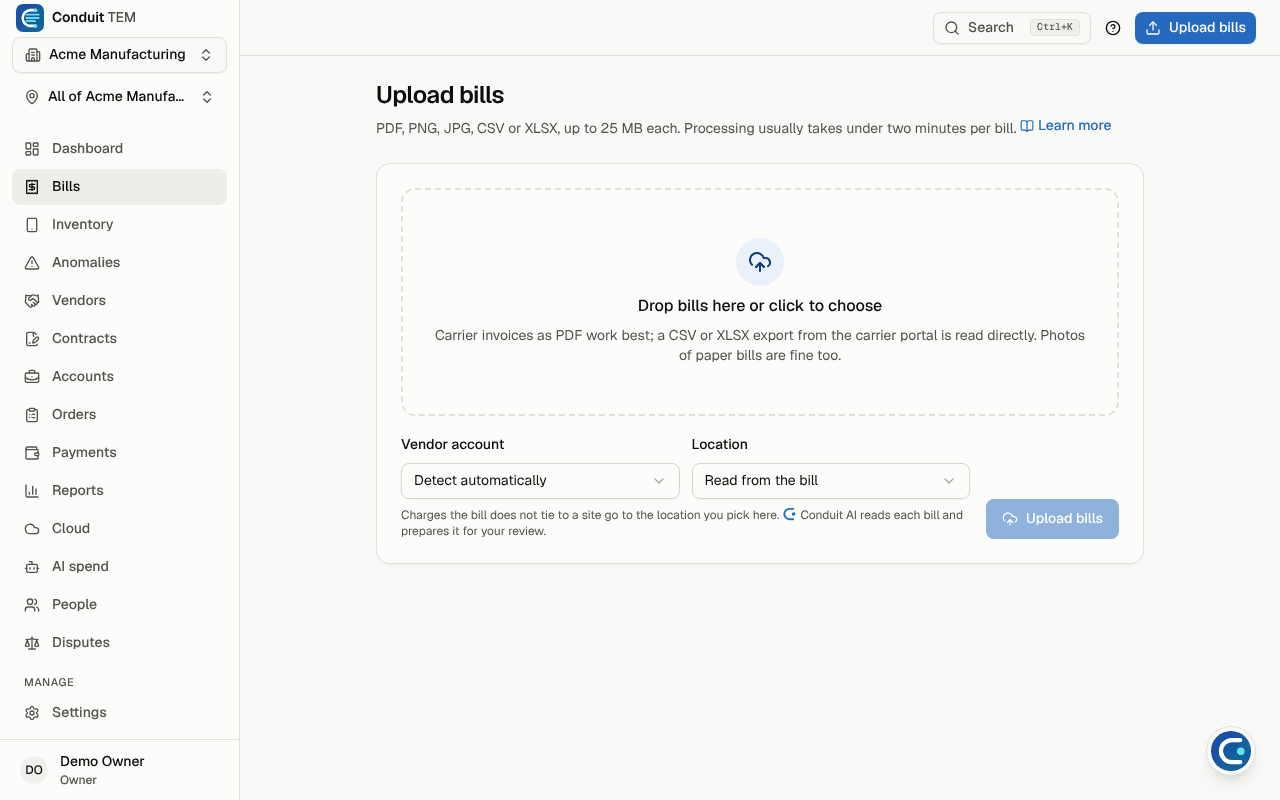1280x800 pixels.
Task: Expand the All of Acme Manufa... location selector
Action: click(x=119, y=97)
